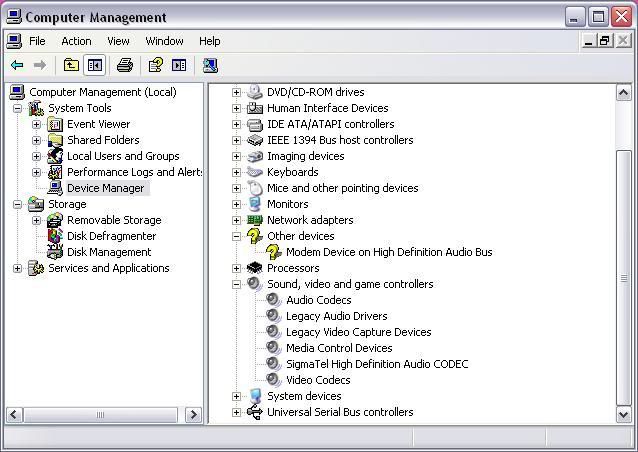This screenshot has width=638, height=452.
Task: Select Performance Logs and Alerts
Action: pyautogui.click(x=134, y=172)
